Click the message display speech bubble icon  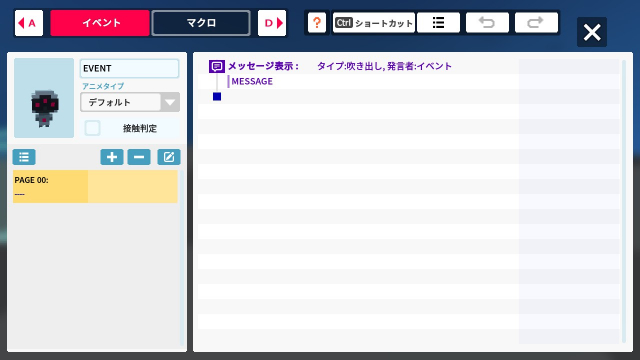click(x=217, y=66)
